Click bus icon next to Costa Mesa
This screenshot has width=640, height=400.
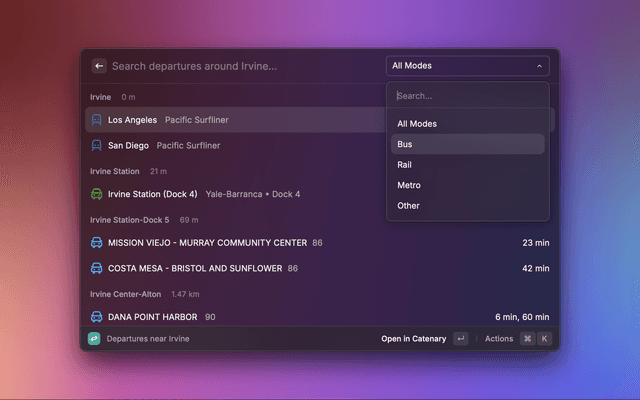point(96,268)
